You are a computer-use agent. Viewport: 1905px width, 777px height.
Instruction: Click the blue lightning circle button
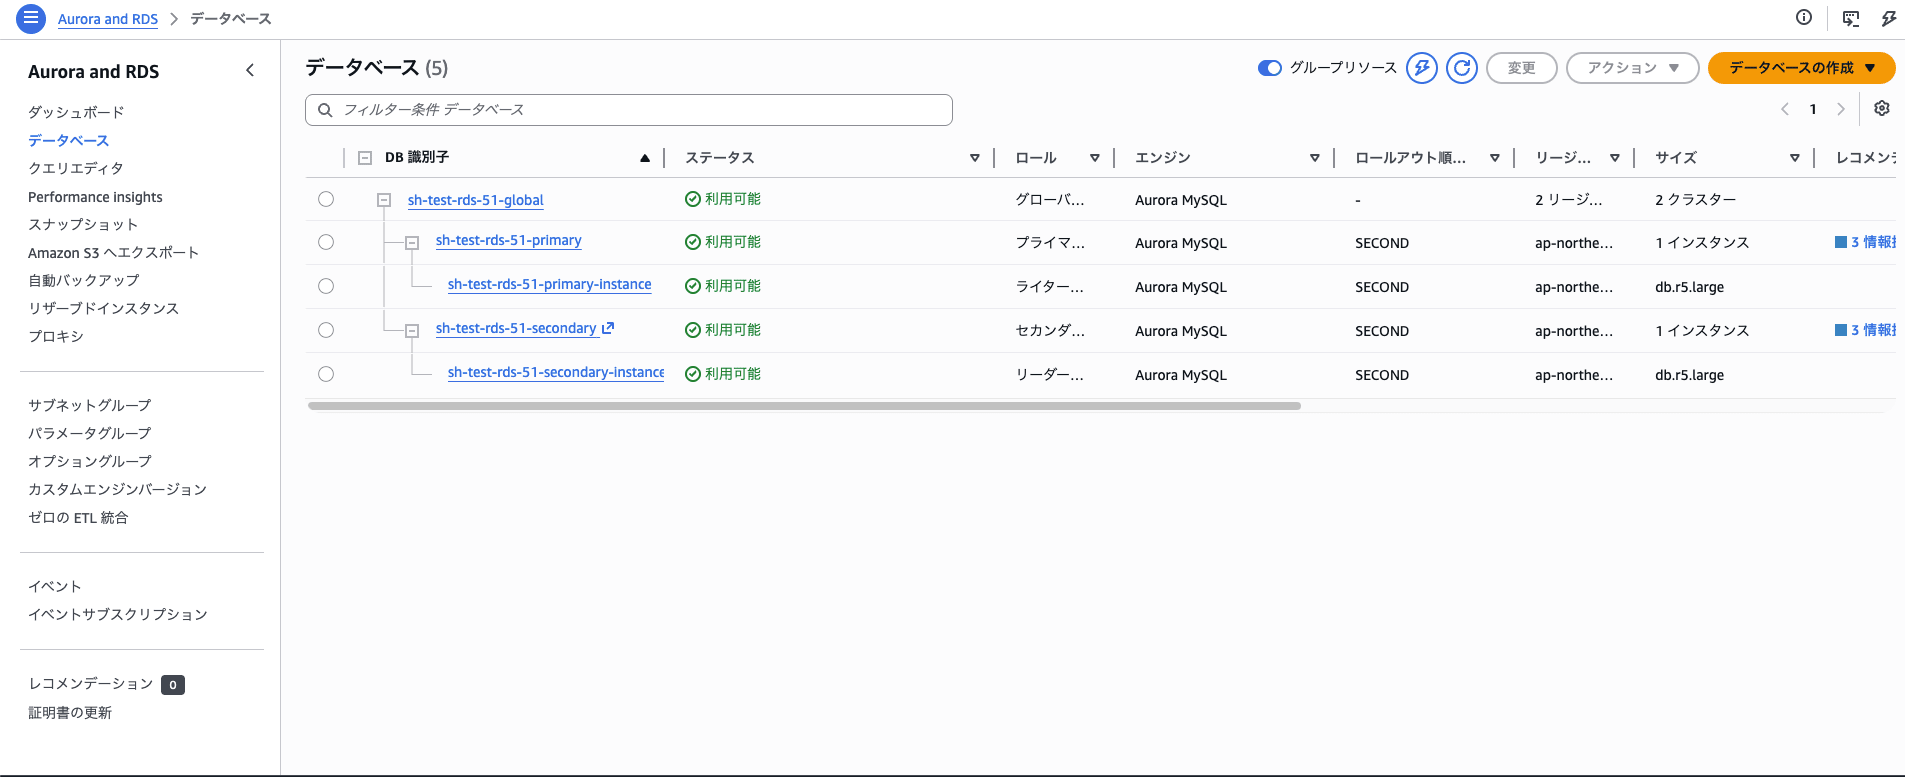tap(1422, 68)
